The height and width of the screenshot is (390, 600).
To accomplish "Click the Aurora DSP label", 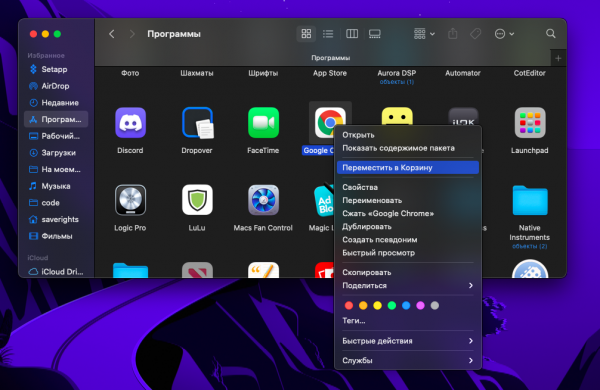I will point(397,73).
